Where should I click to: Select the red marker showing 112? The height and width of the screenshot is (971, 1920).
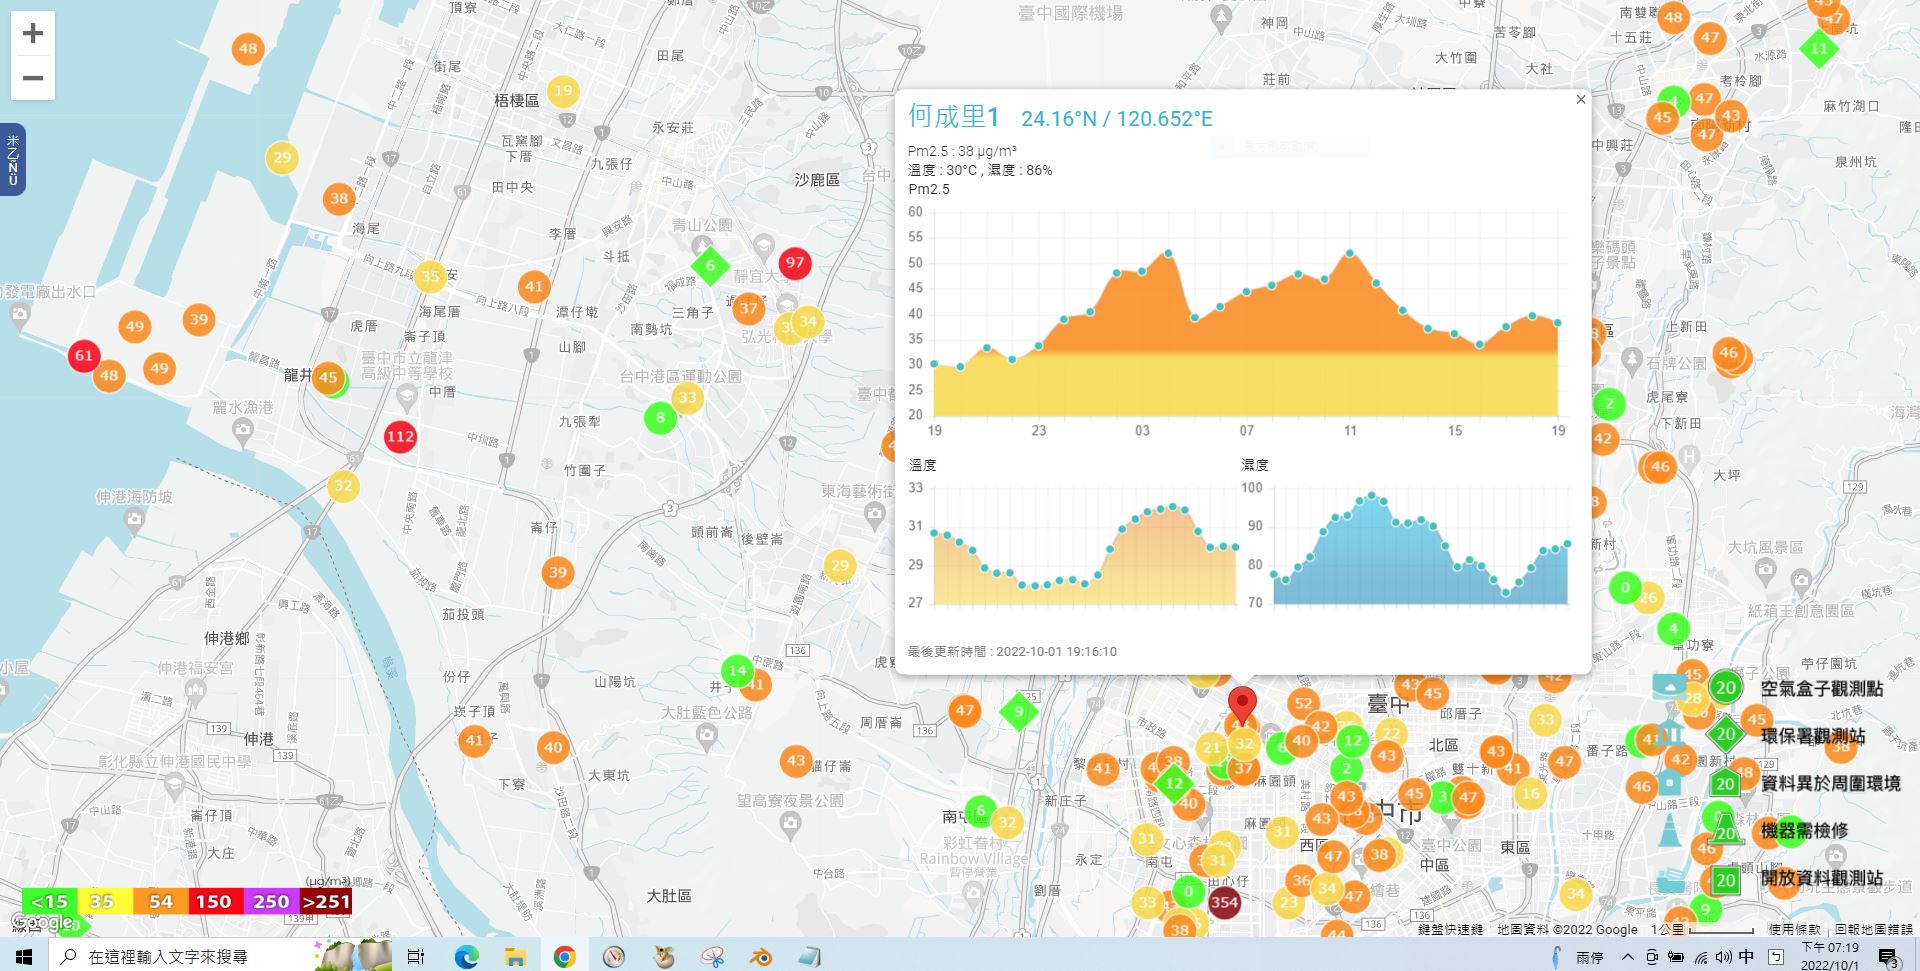400,436
